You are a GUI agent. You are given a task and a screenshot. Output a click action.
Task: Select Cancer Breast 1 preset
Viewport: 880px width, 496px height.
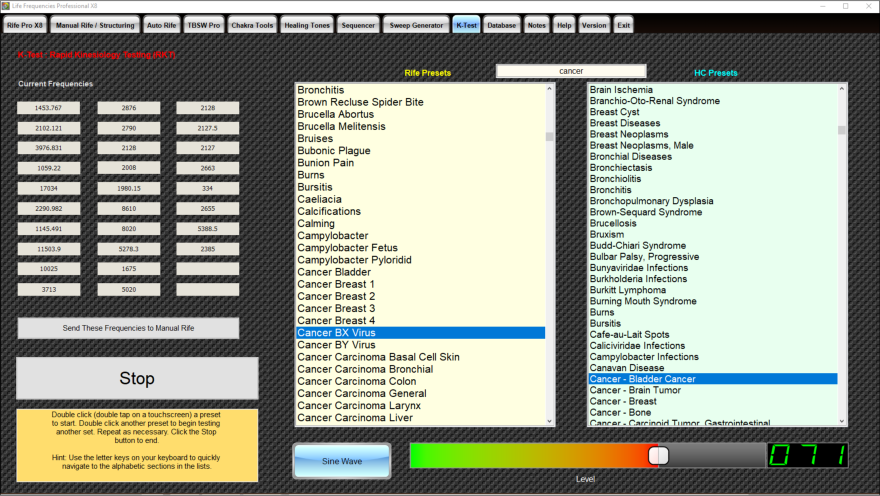click(x=420, y=284)
